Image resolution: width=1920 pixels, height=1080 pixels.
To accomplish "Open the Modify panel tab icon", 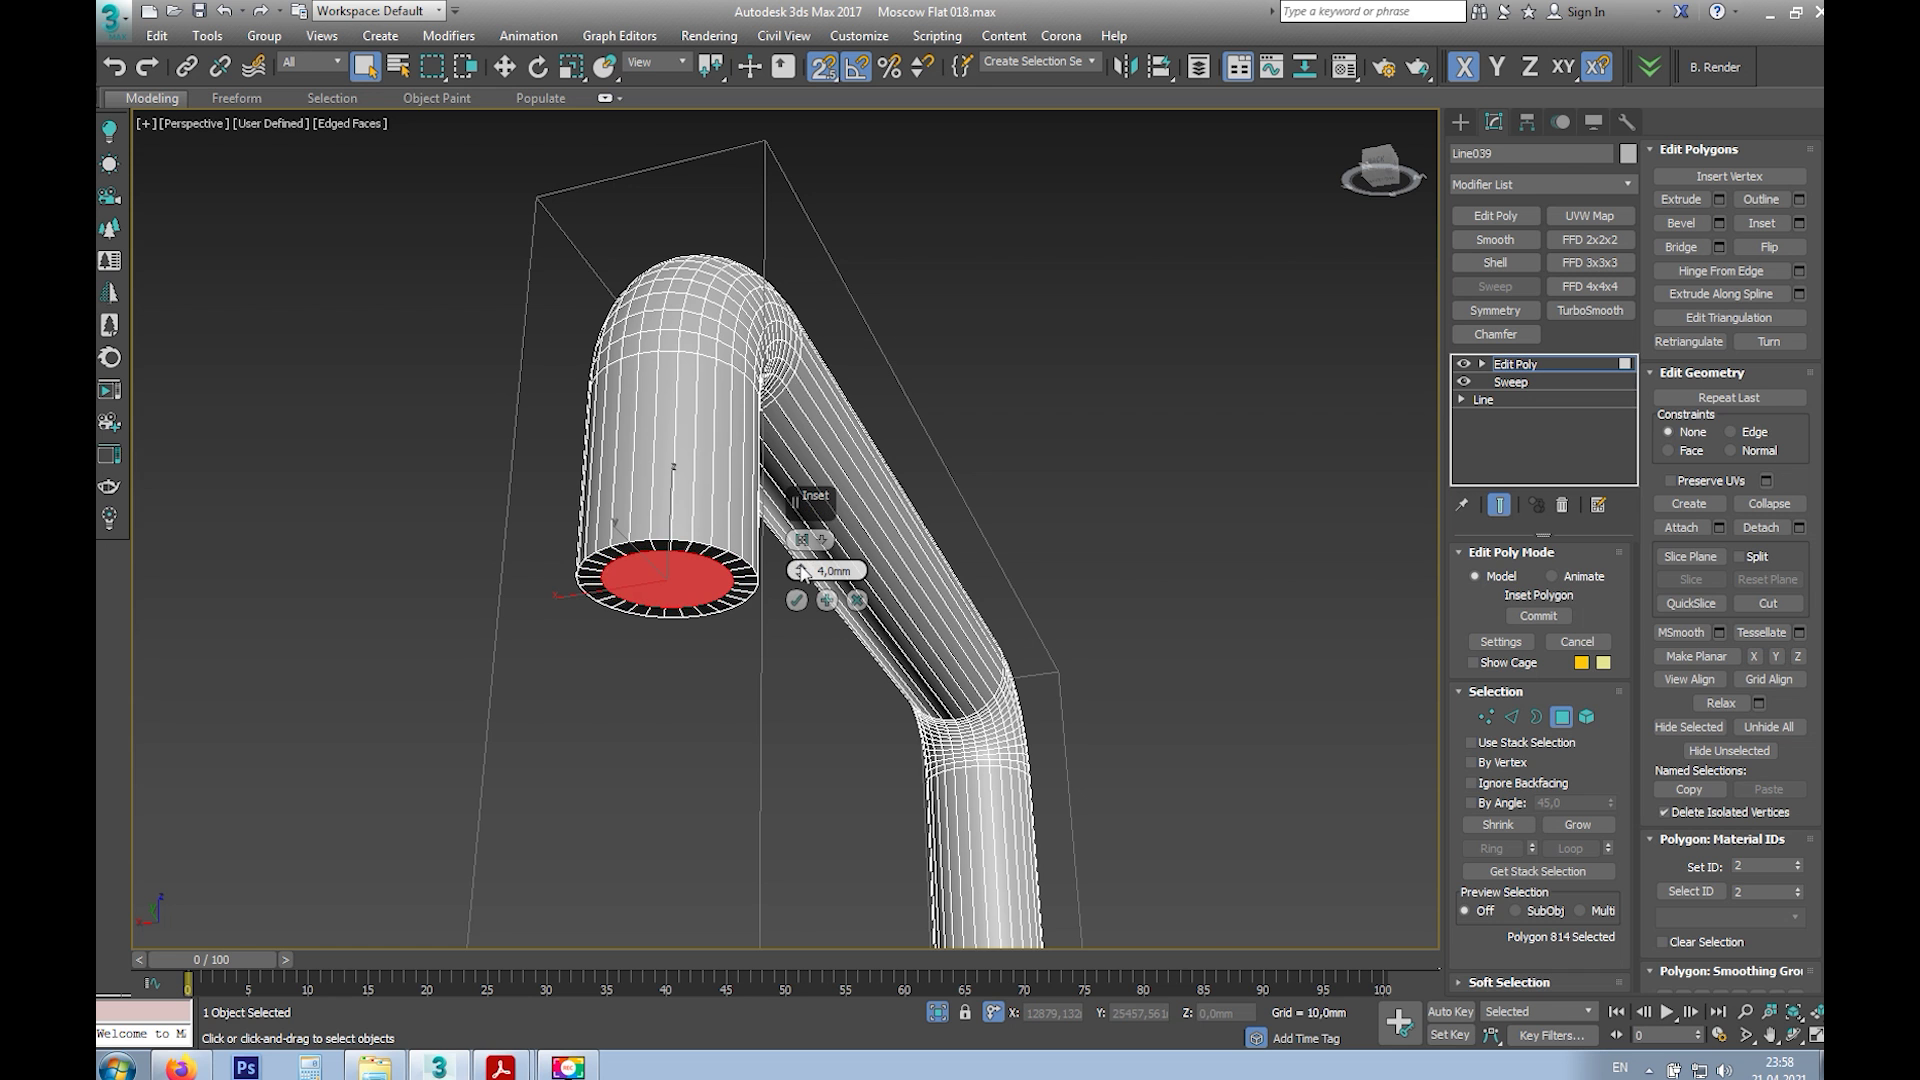I will pyautogui.click(x=1494, y=122).
